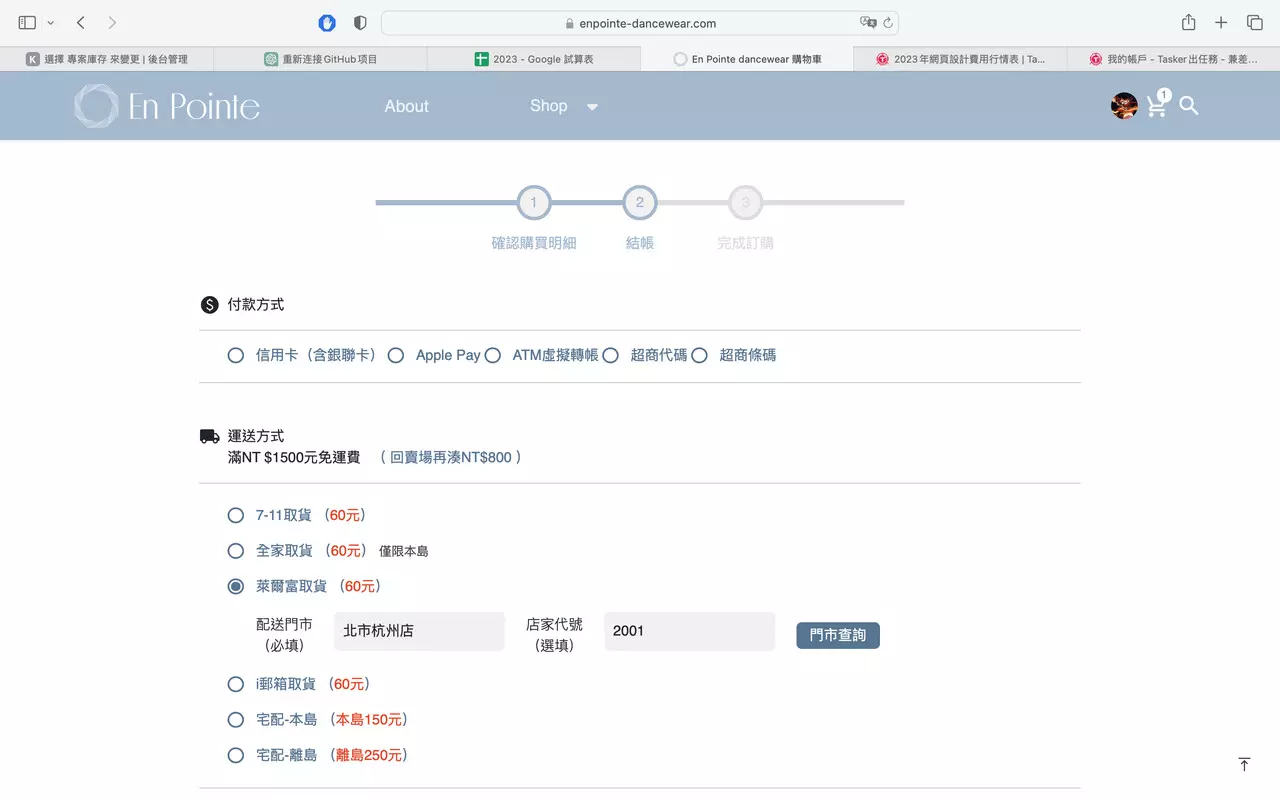Select the Apple Pay payment option
This screenshot has height=800, width=1280.
coord(395,355)
